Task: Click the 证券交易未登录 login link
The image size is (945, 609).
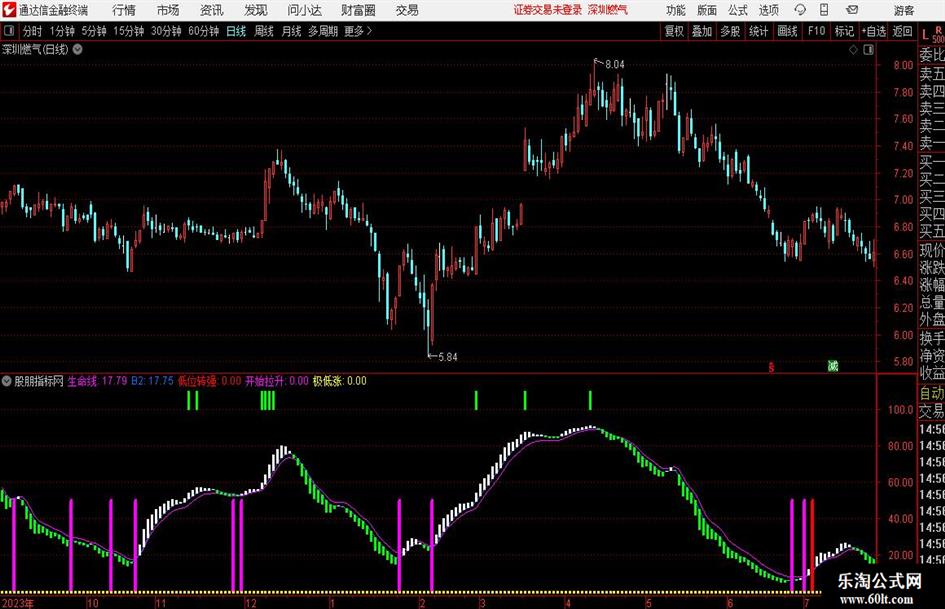Action: click(x=548, y=10)
